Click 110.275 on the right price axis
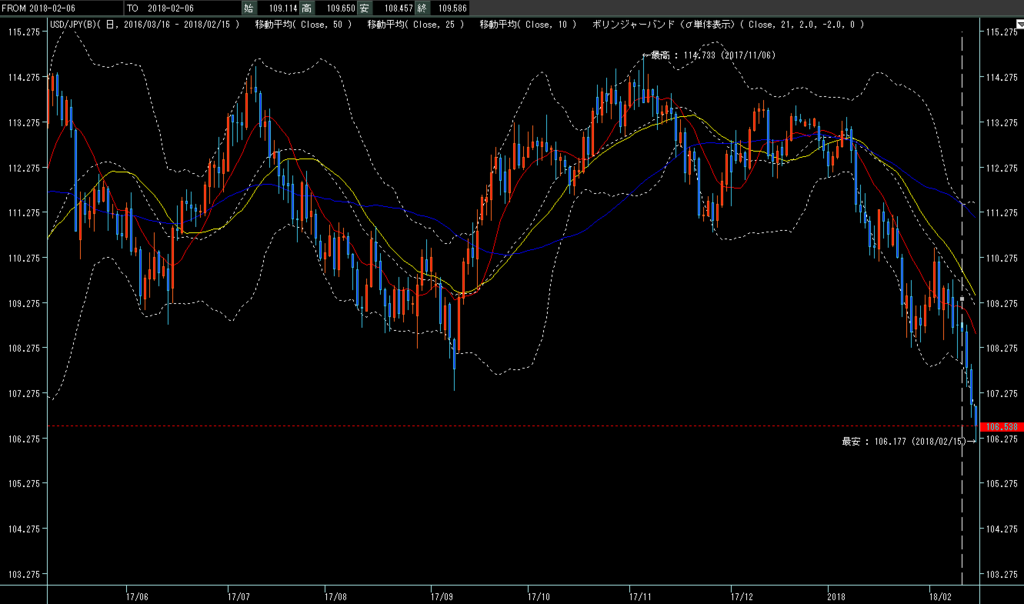 pyautogui.click(x=1002, y=258)
